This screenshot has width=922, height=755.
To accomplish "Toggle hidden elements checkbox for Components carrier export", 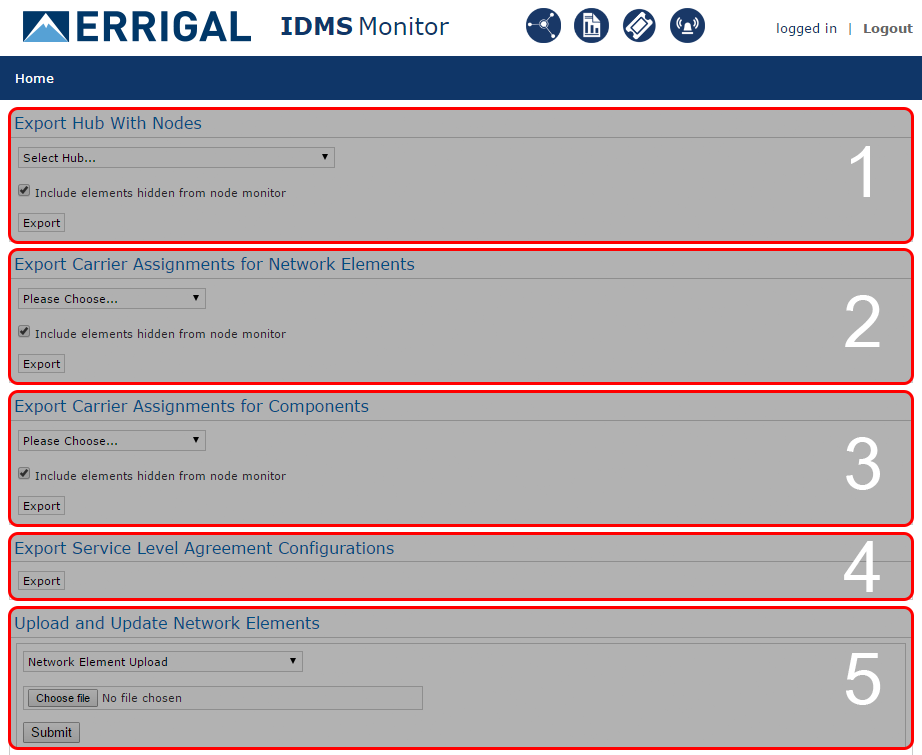I will tap(24, 474).
